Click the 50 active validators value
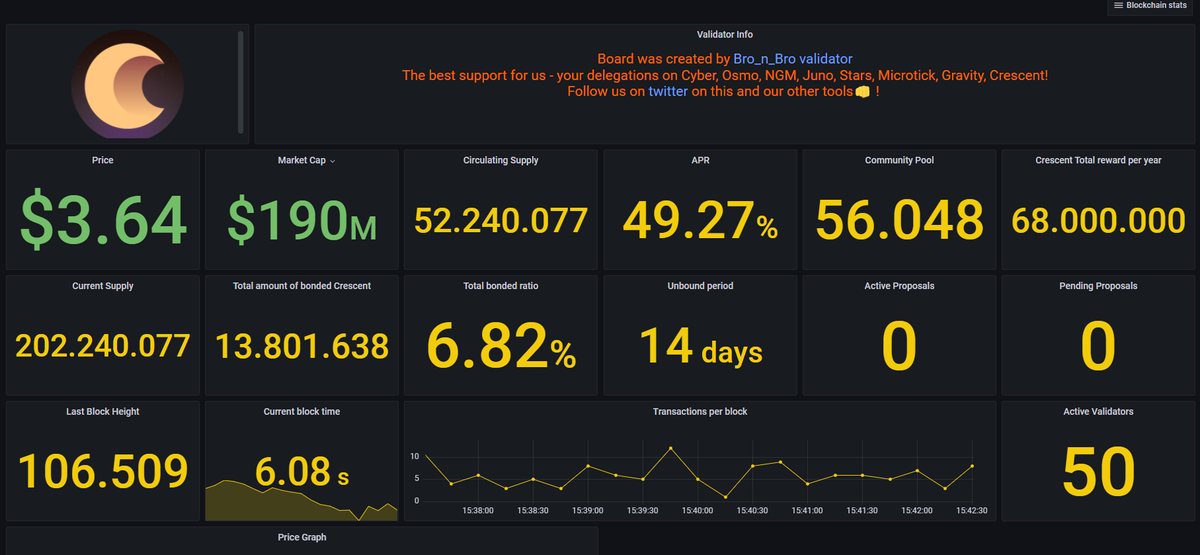The height and width of the screenshot is (555, 1200). pos(1098,471)
